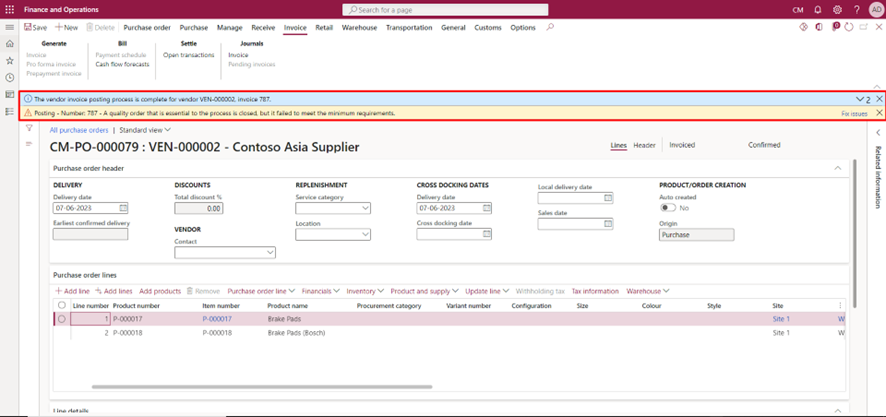
Task: Go to All purchase orders link
Action: coord(79,130)
